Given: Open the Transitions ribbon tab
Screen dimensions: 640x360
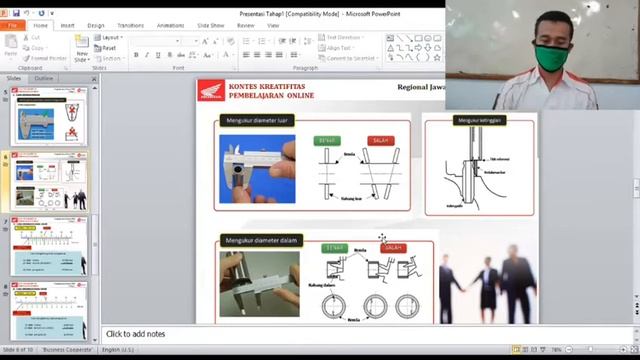Looking at the screenshot, I should tap(131, 25).
